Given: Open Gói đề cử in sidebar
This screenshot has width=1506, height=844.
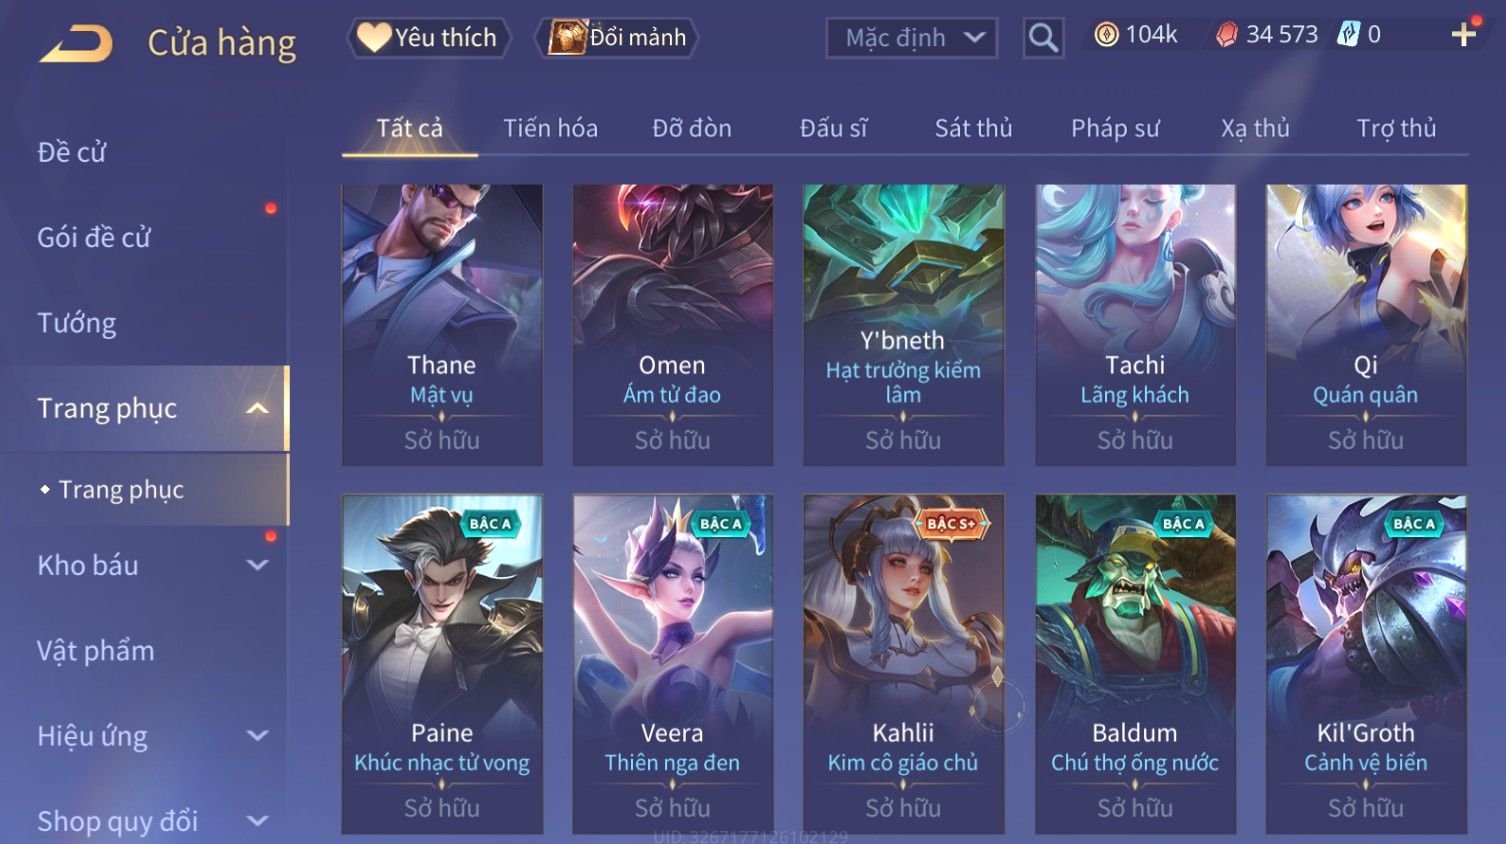Looking at the screenshot, I should click(x=94, y=238).
